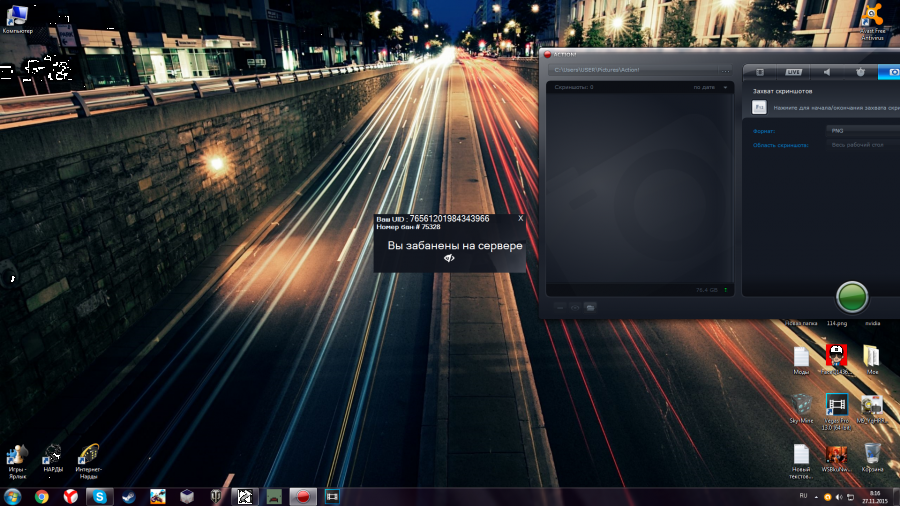Launch Yandex browser from taskbar

click(x=71, y=497)
